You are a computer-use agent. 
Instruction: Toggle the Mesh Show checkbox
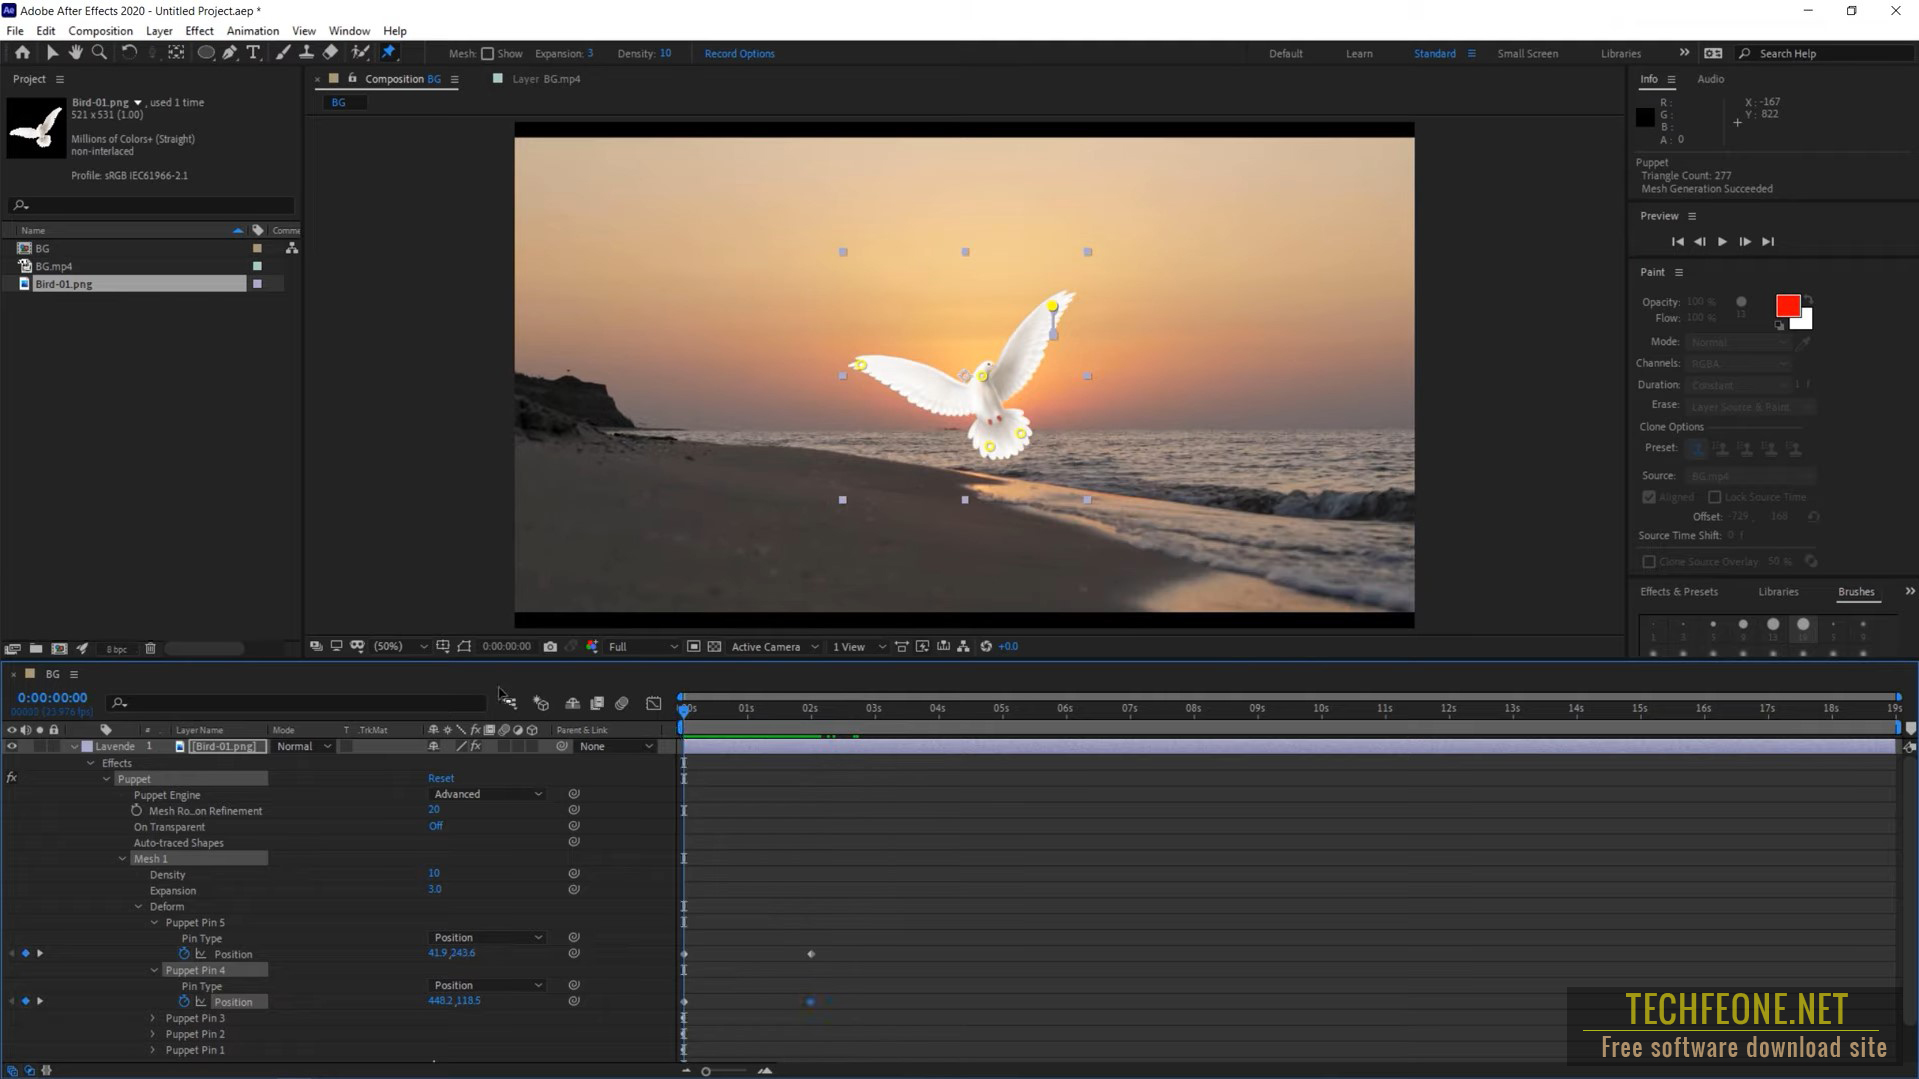[488, 54]
